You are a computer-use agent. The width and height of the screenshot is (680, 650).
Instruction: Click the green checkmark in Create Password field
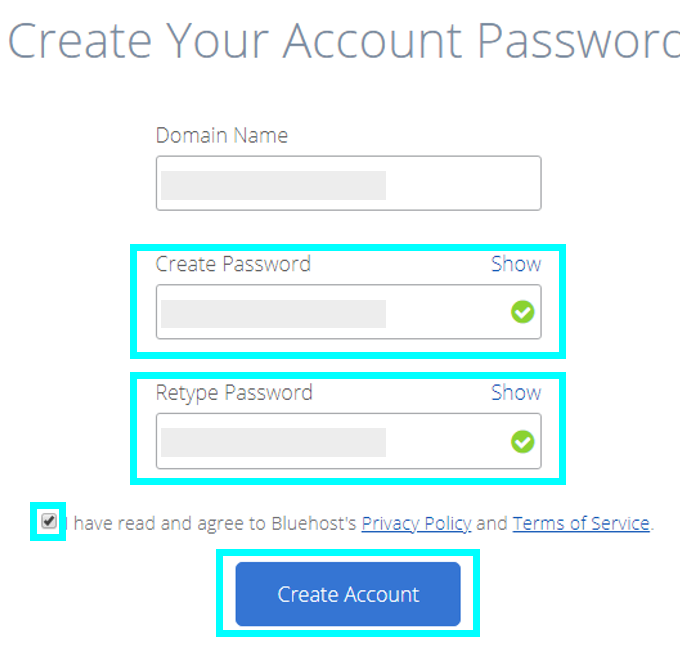pos(523,312)
